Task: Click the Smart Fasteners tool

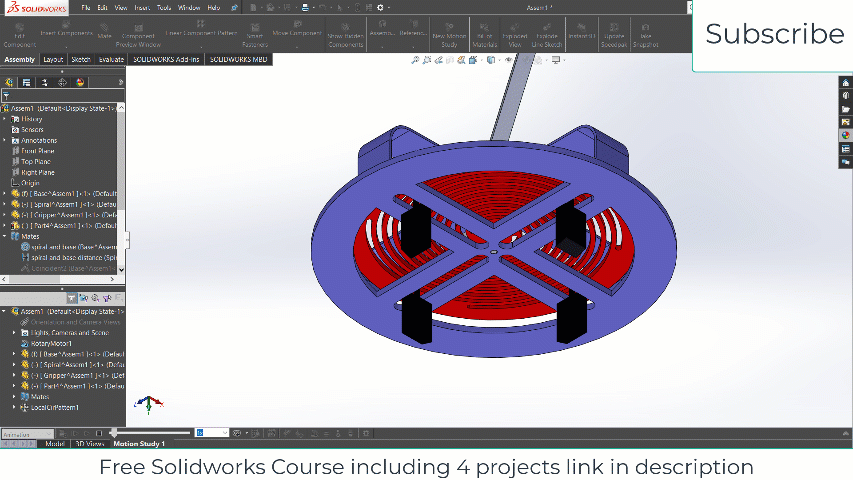Action: pyautogui.click(x=255, y=35)
